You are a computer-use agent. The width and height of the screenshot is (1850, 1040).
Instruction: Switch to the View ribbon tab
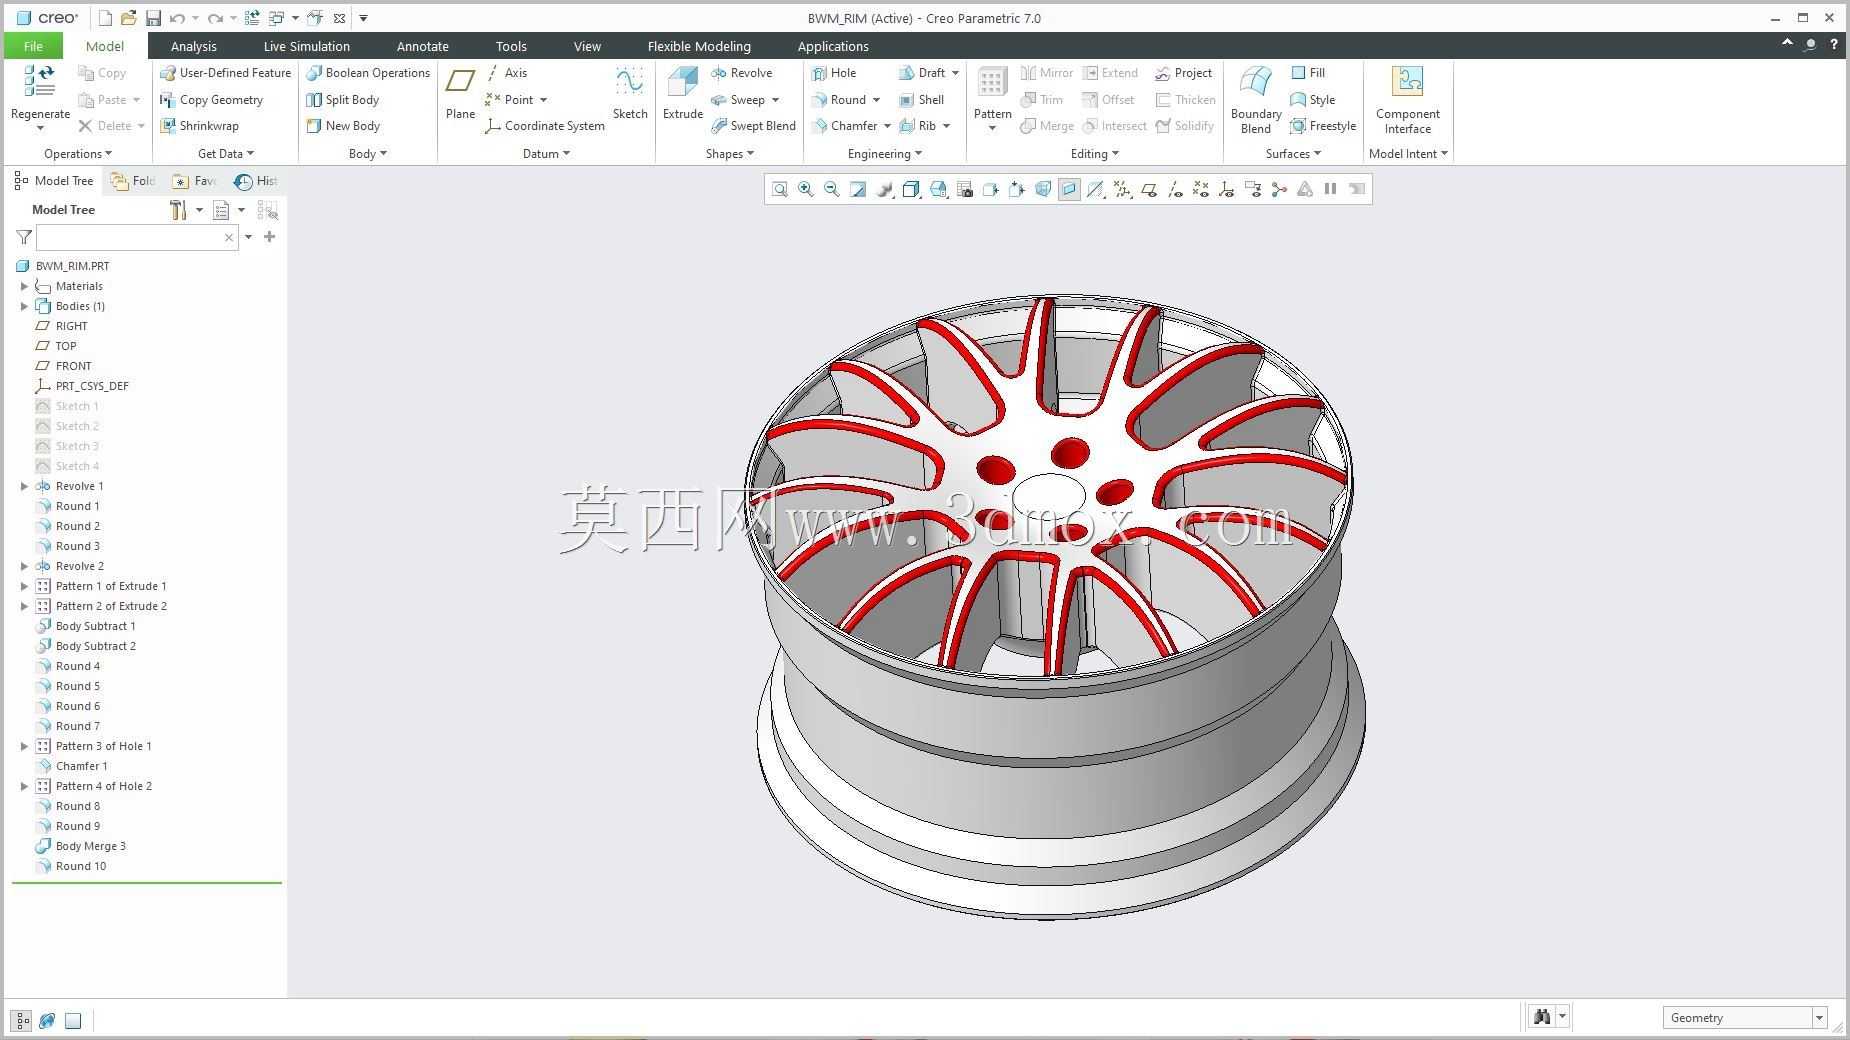pyautogui.click(x=587, y=46)
